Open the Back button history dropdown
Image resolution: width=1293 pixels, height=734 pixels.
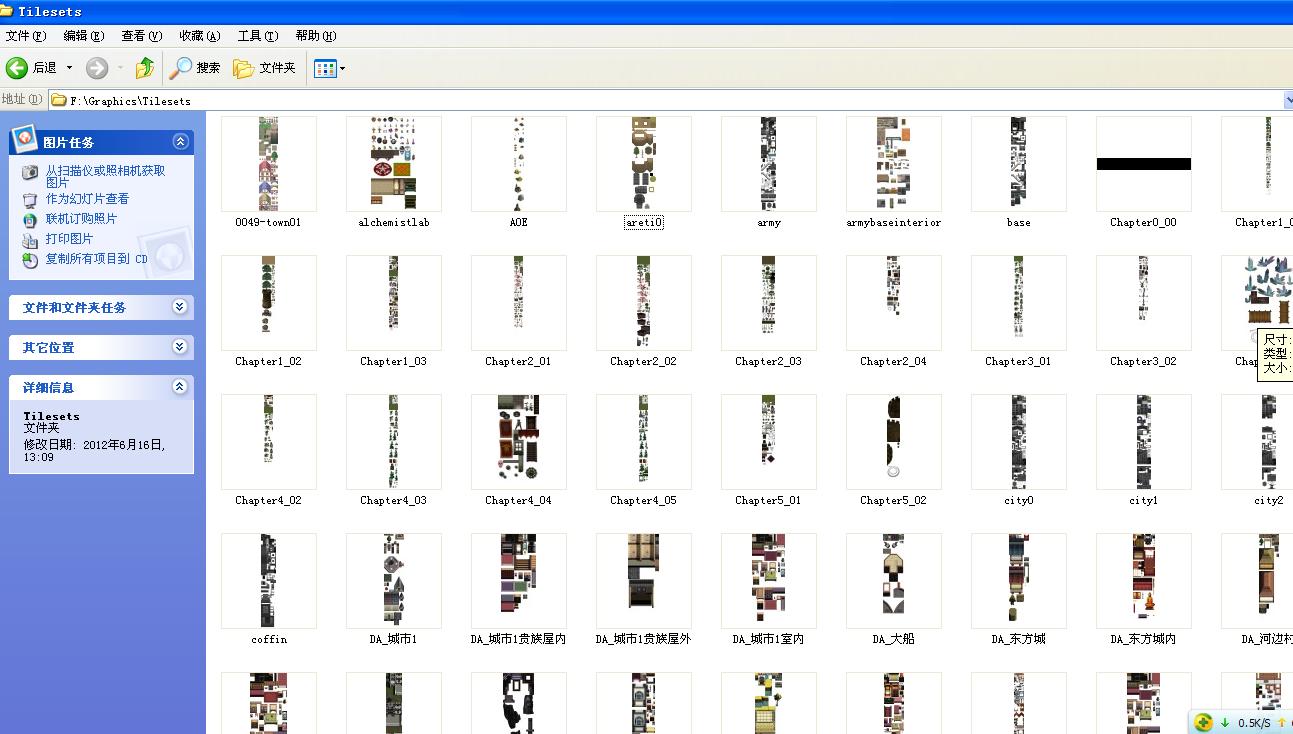tap(69, 68)
